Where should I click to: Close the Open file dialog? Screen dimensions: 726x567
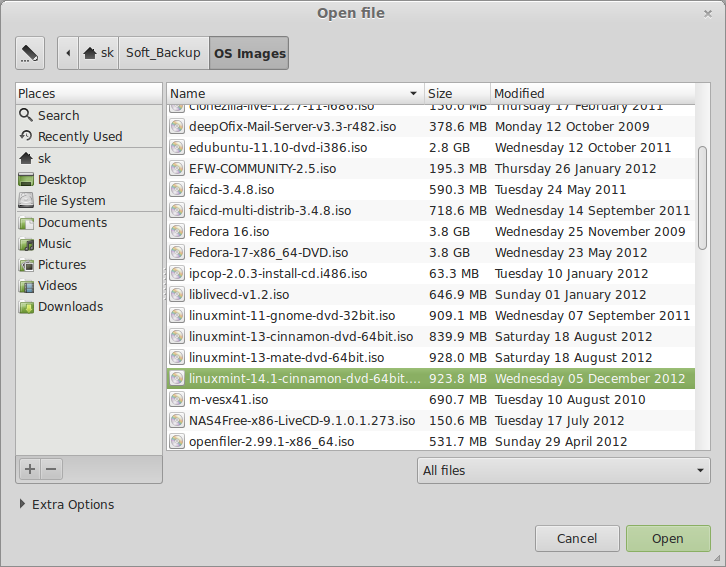point(707,14)
